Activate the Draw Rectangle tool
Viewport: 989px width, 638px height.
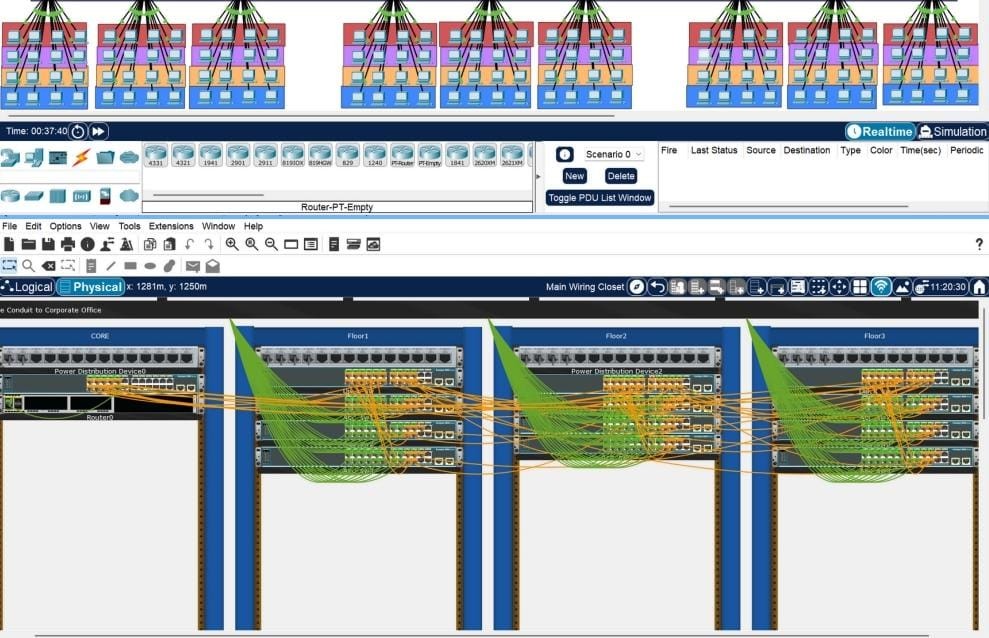point(131,266)
